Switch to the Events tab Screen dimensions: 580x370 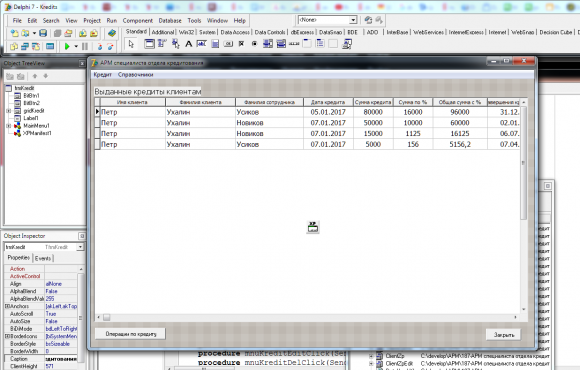[43, 258]
